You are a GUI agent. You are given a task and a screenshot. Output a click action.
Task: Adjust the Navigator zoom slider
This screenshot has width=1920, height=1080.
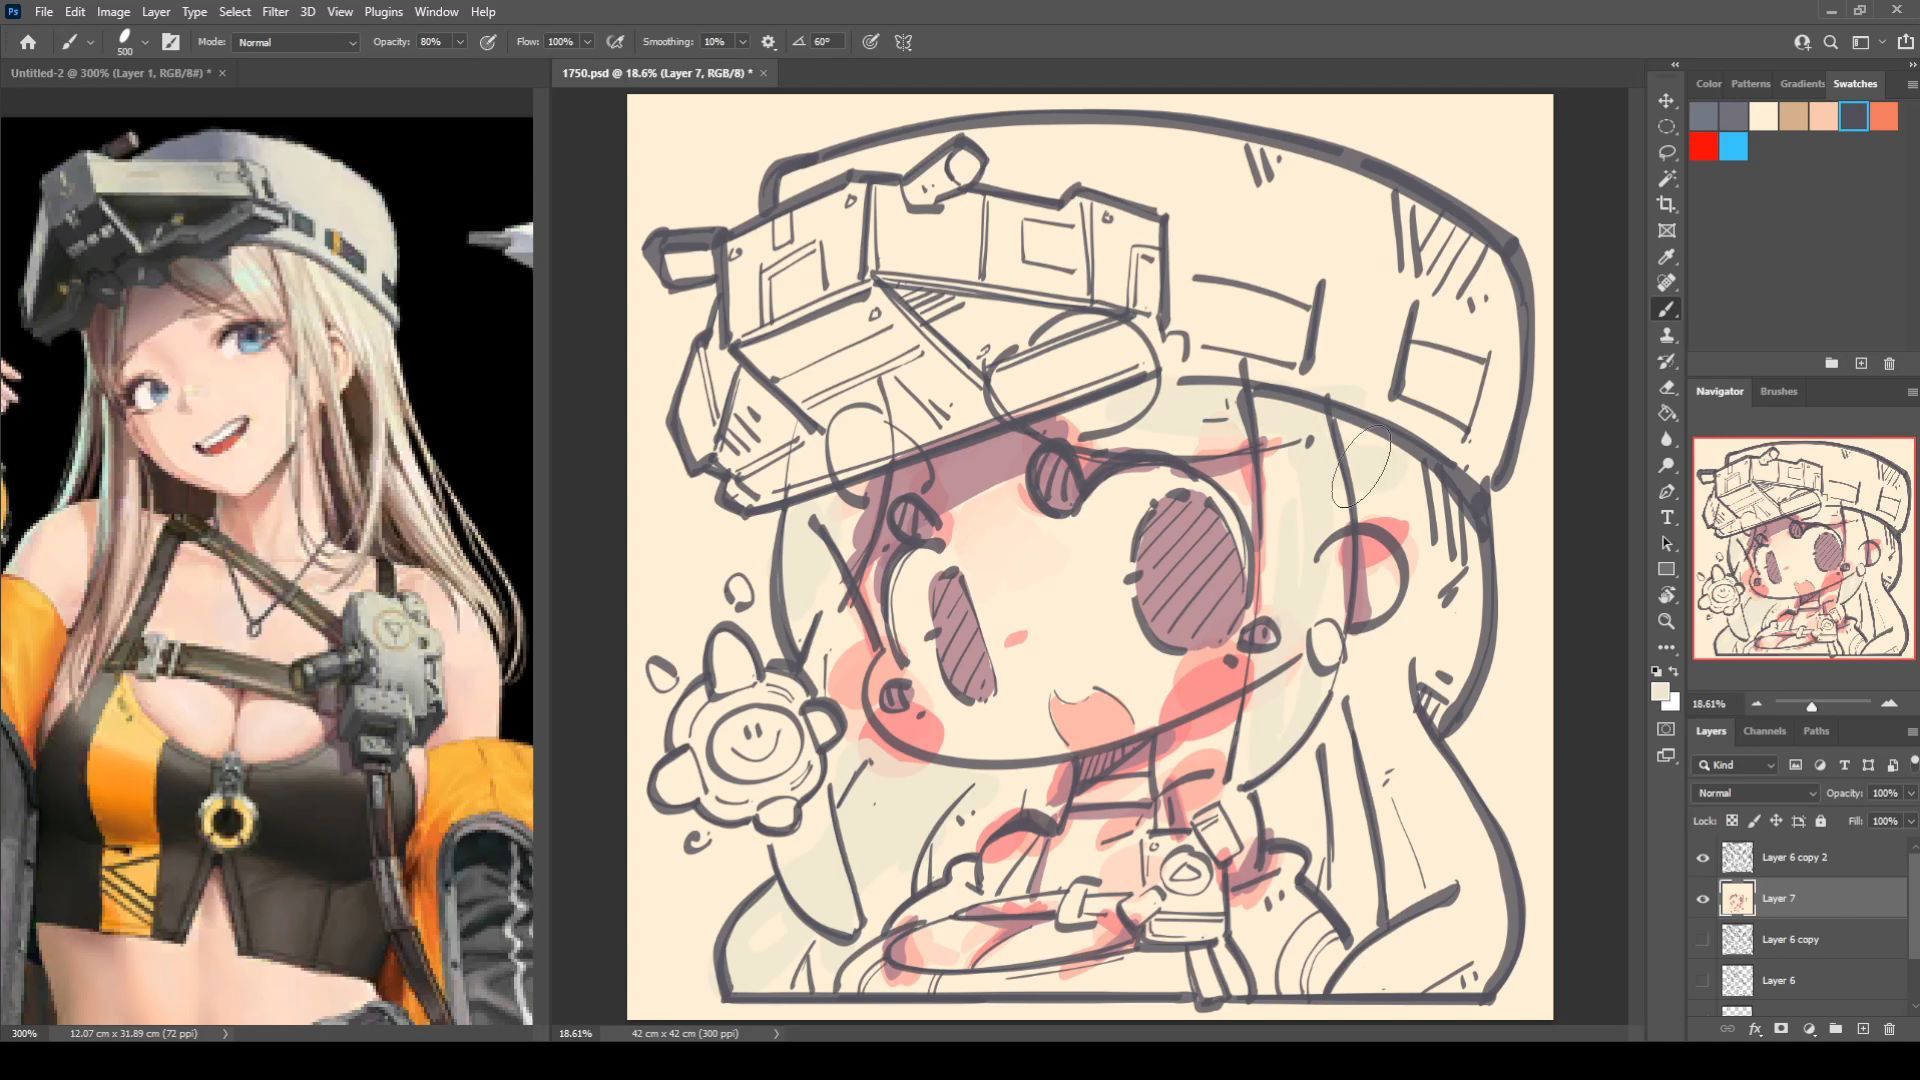click(x=1811, y=706)
